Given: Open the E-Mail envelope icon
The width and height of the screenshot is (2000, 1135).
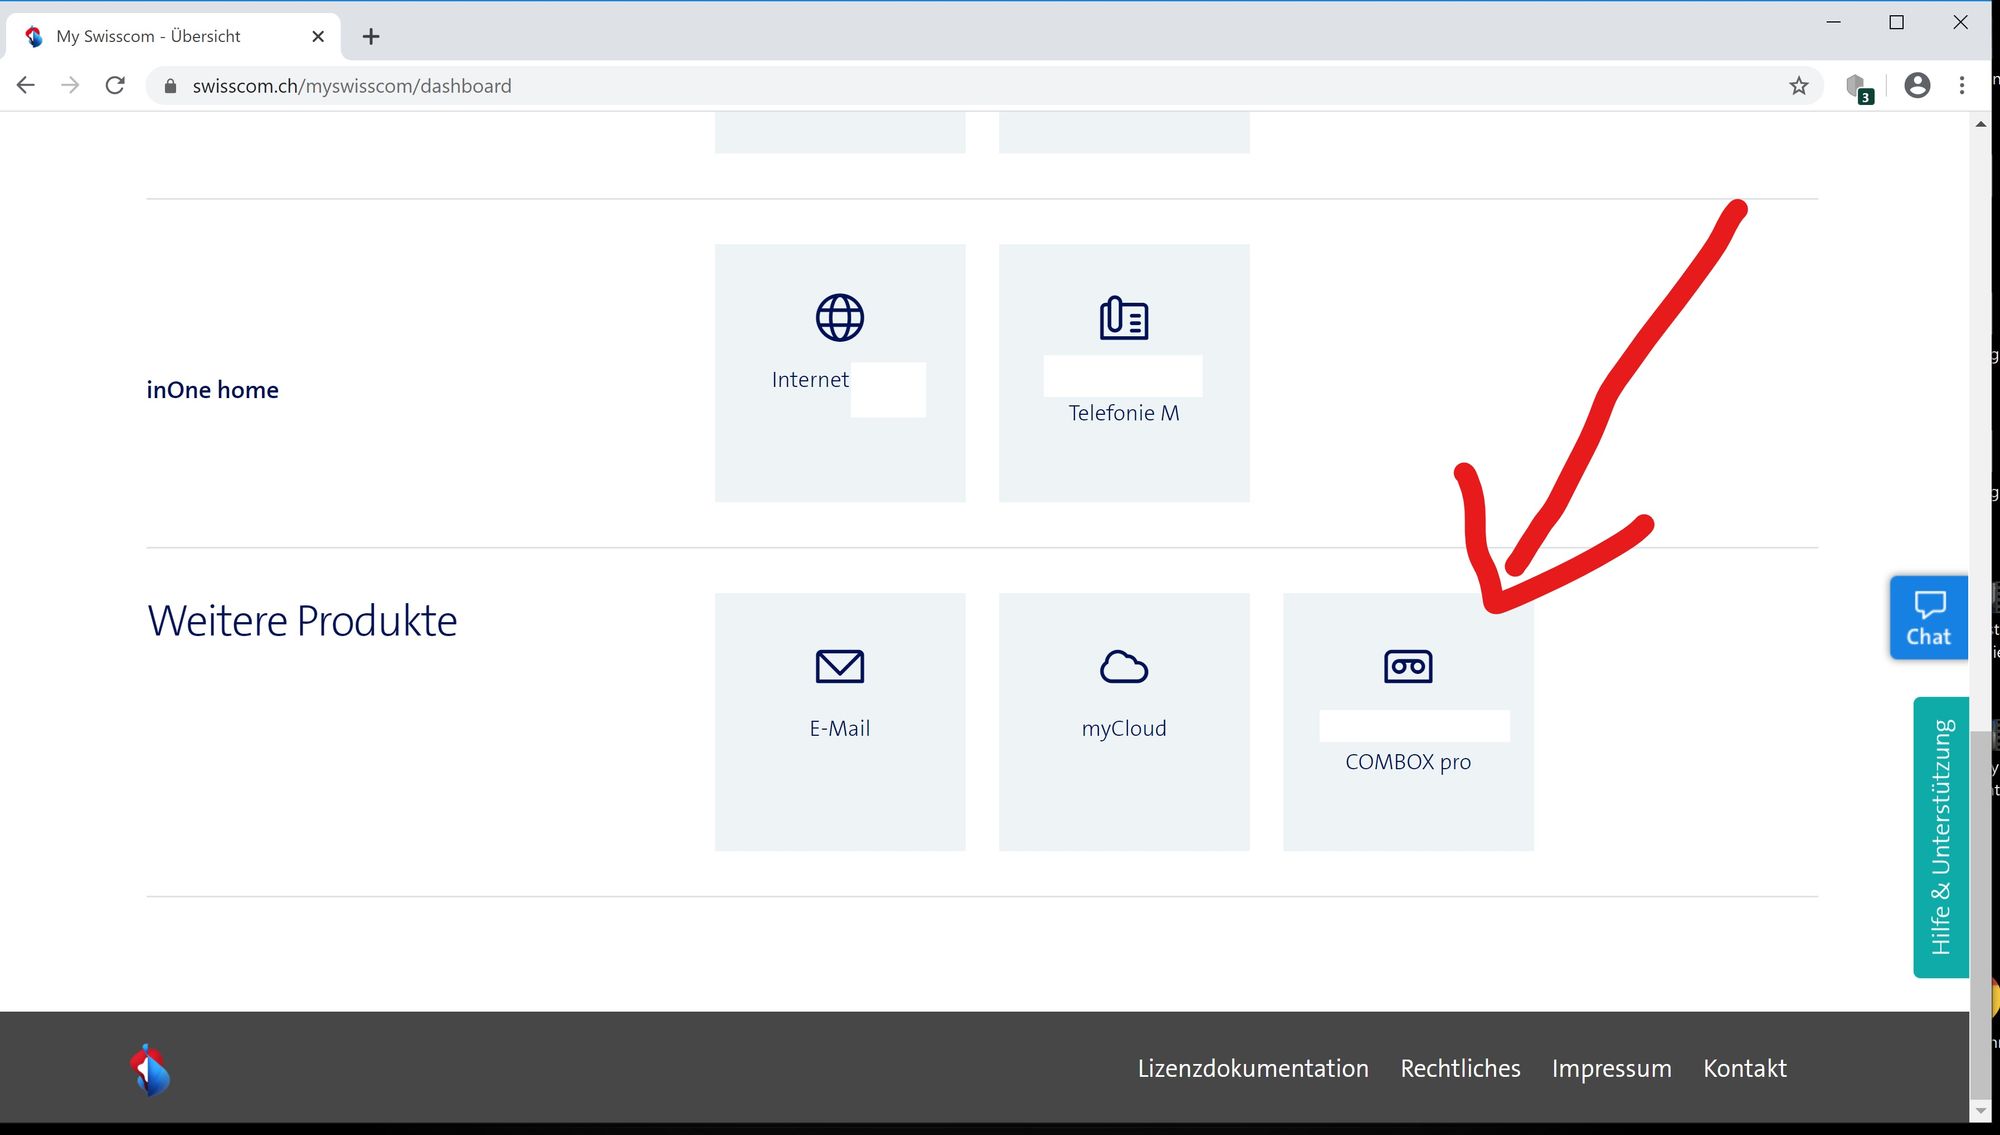Looking at the screenshot, I should click(x=839, y=666).
